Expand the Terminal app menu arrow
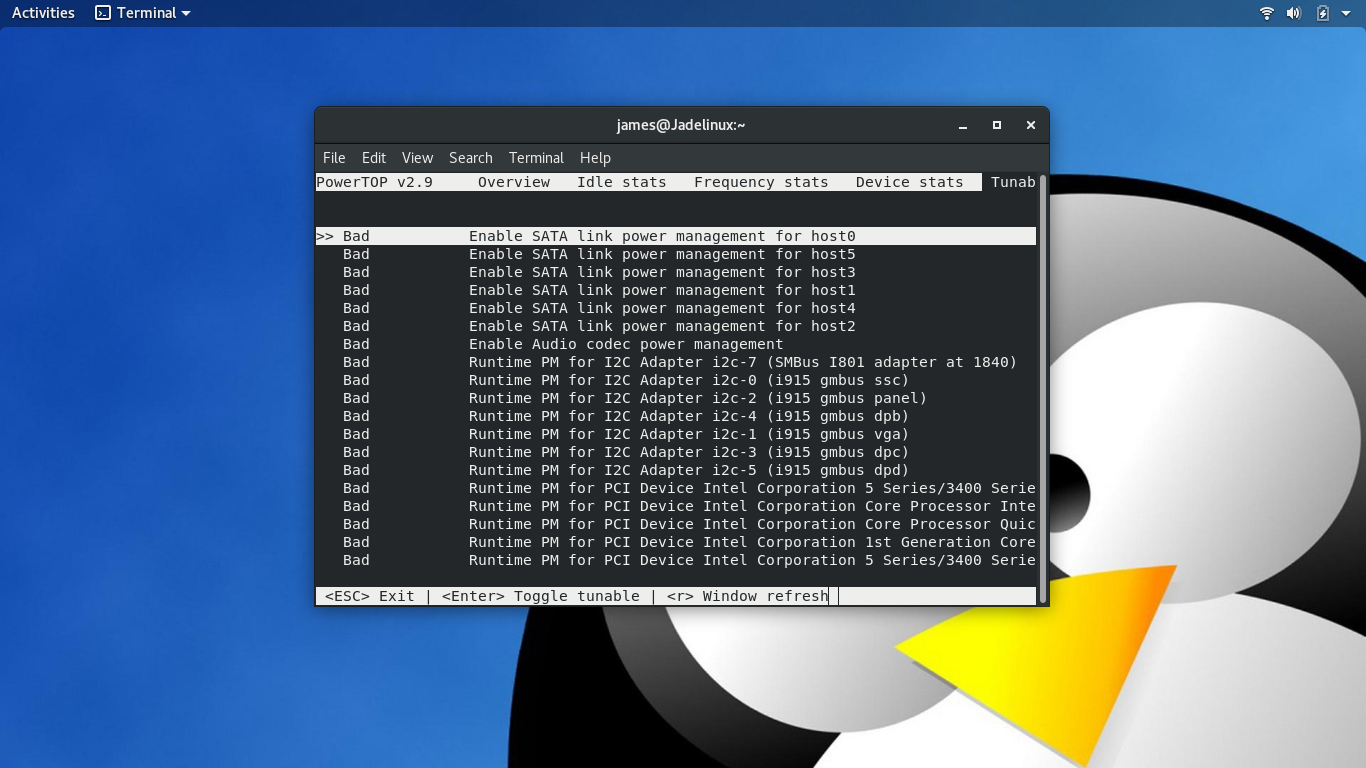 (186, 13)
